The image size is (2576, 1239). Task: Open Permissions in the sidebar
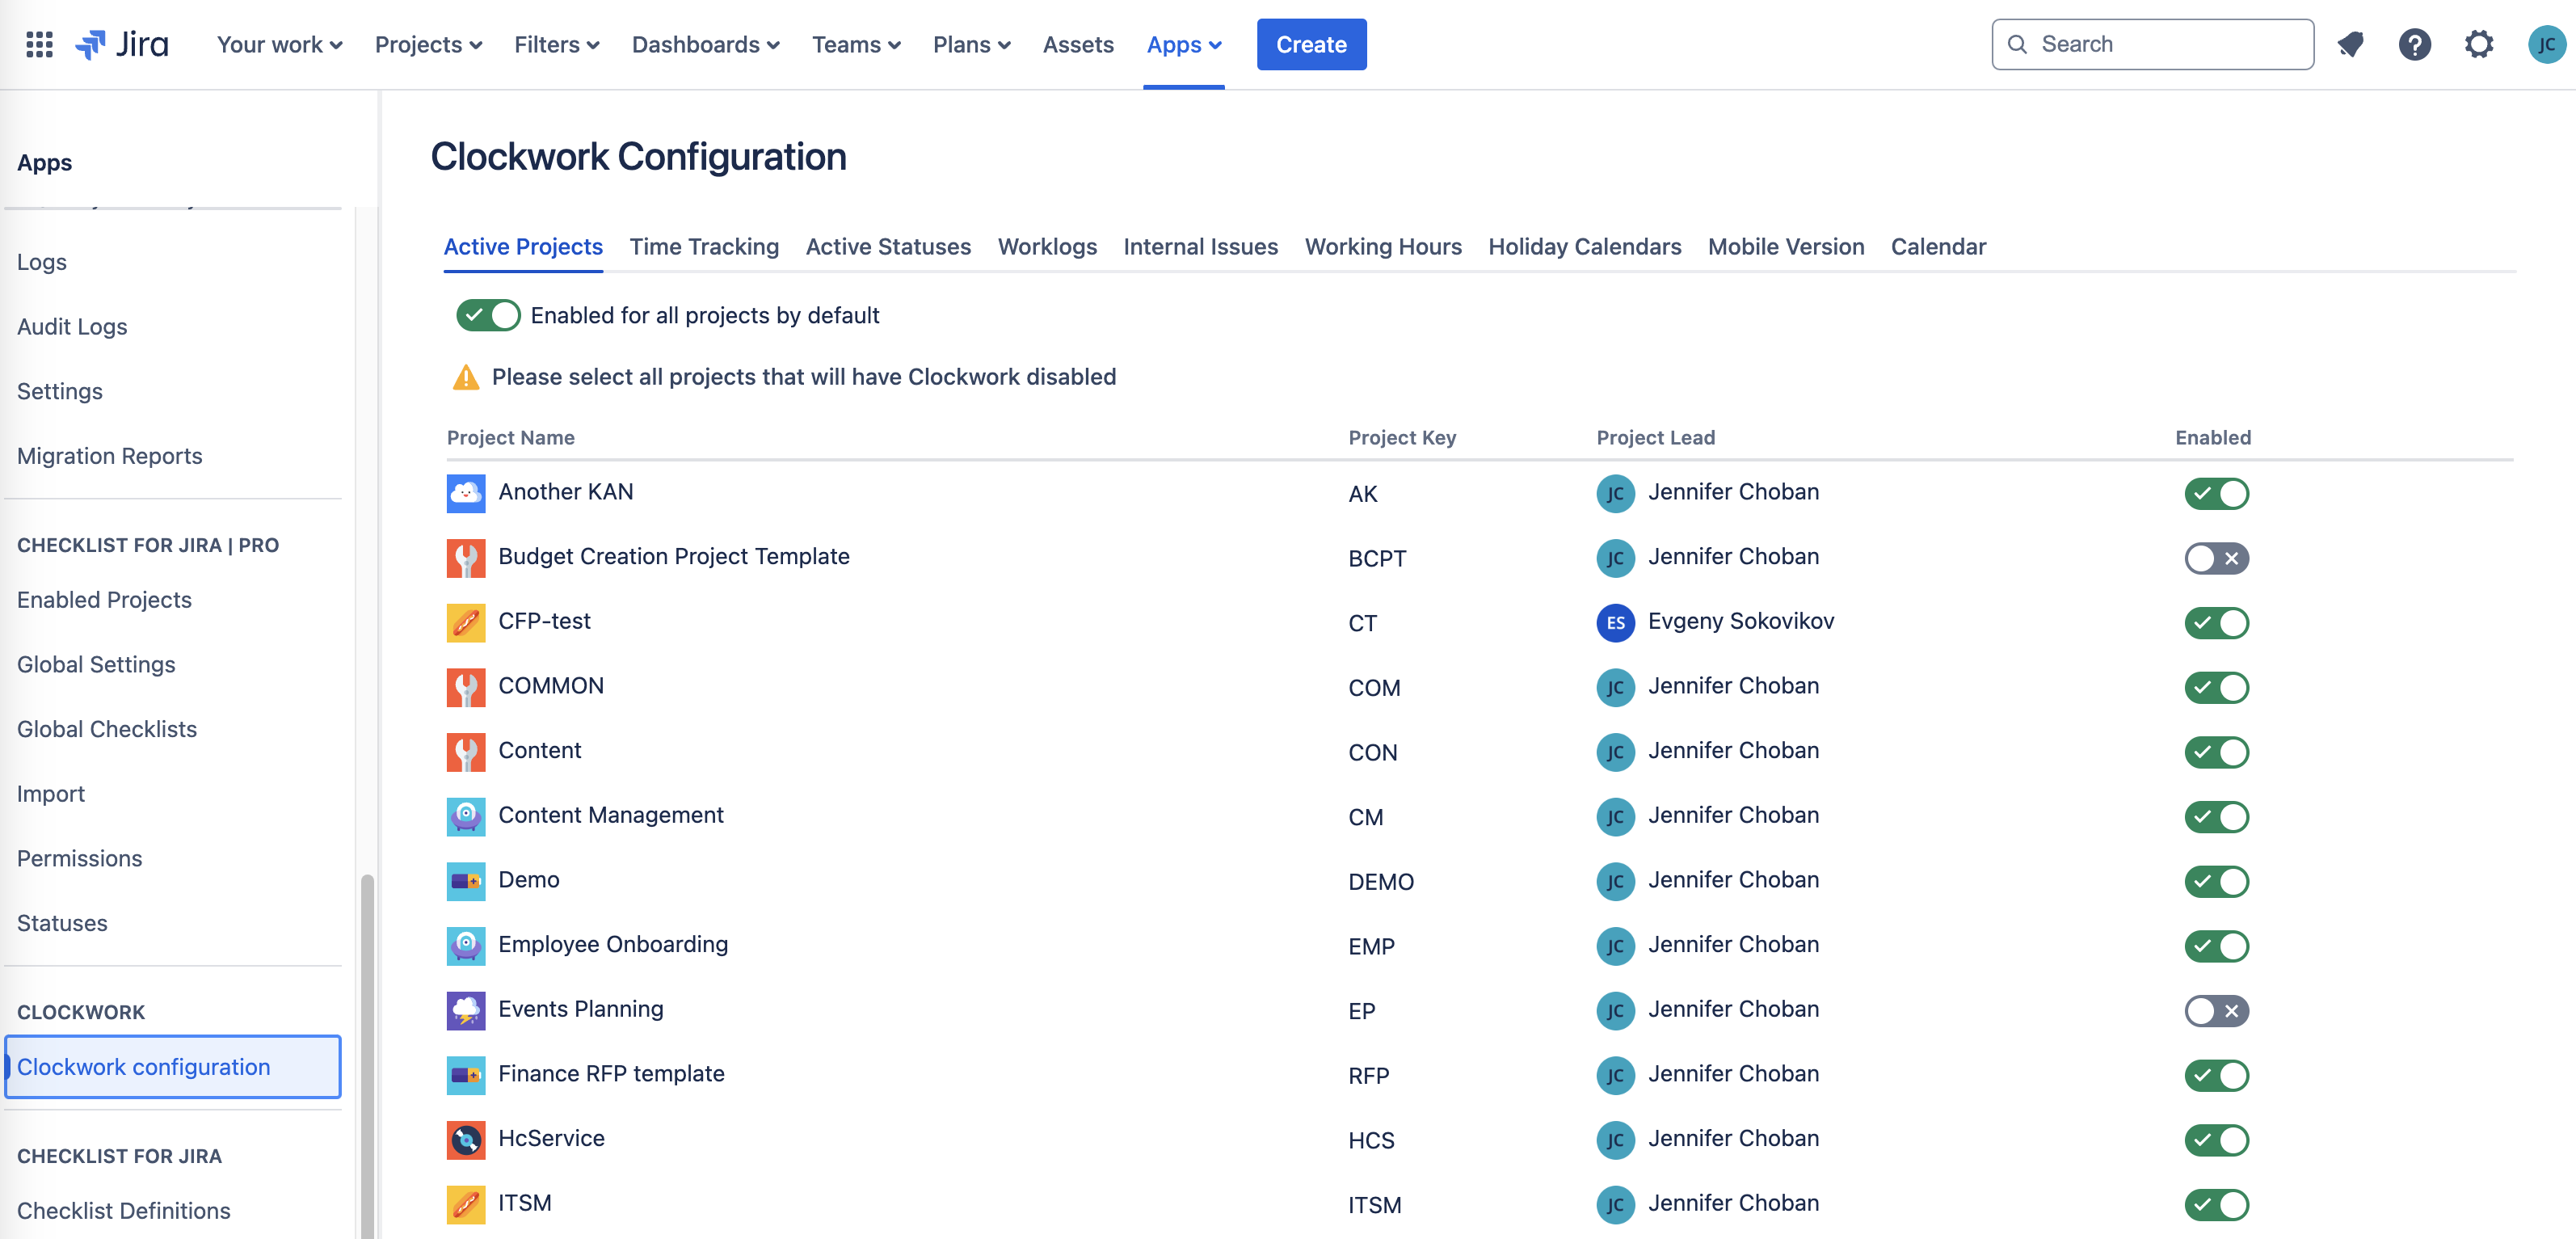coord(80,859)
